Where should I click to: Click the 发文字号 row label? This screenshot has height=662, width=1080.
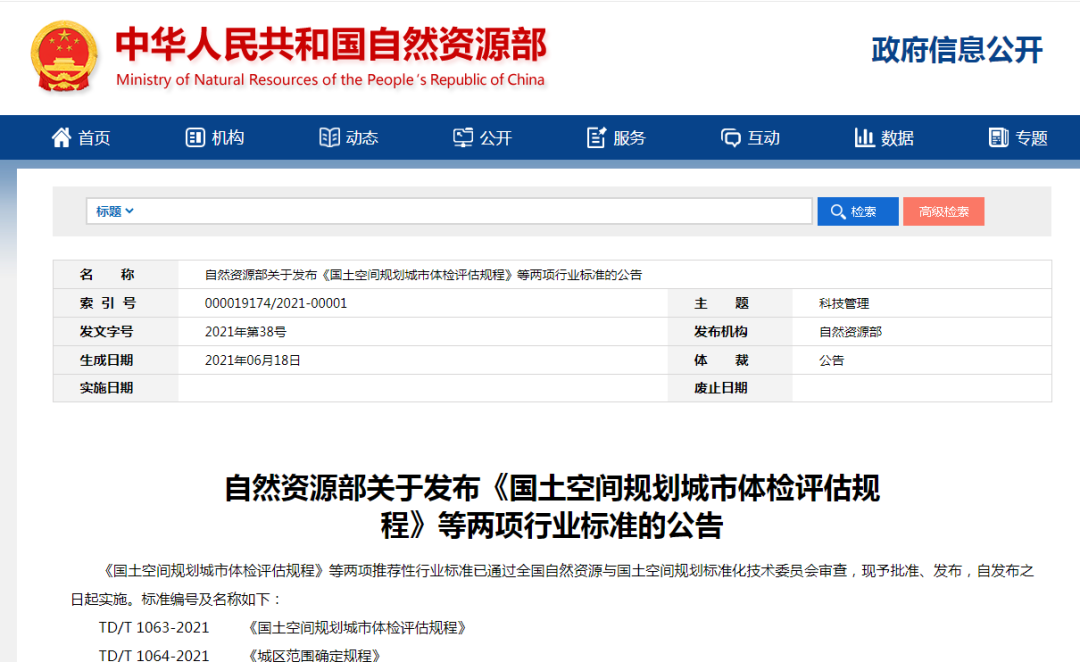point(106,332)
